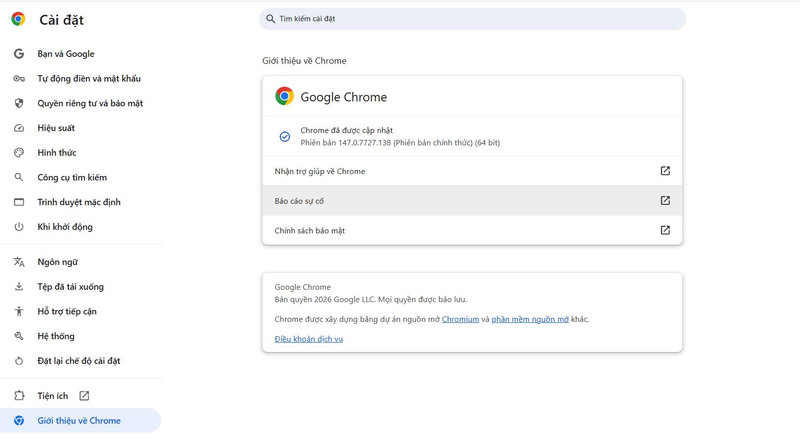Click the palette icon for Hình thức

point(19,153)
